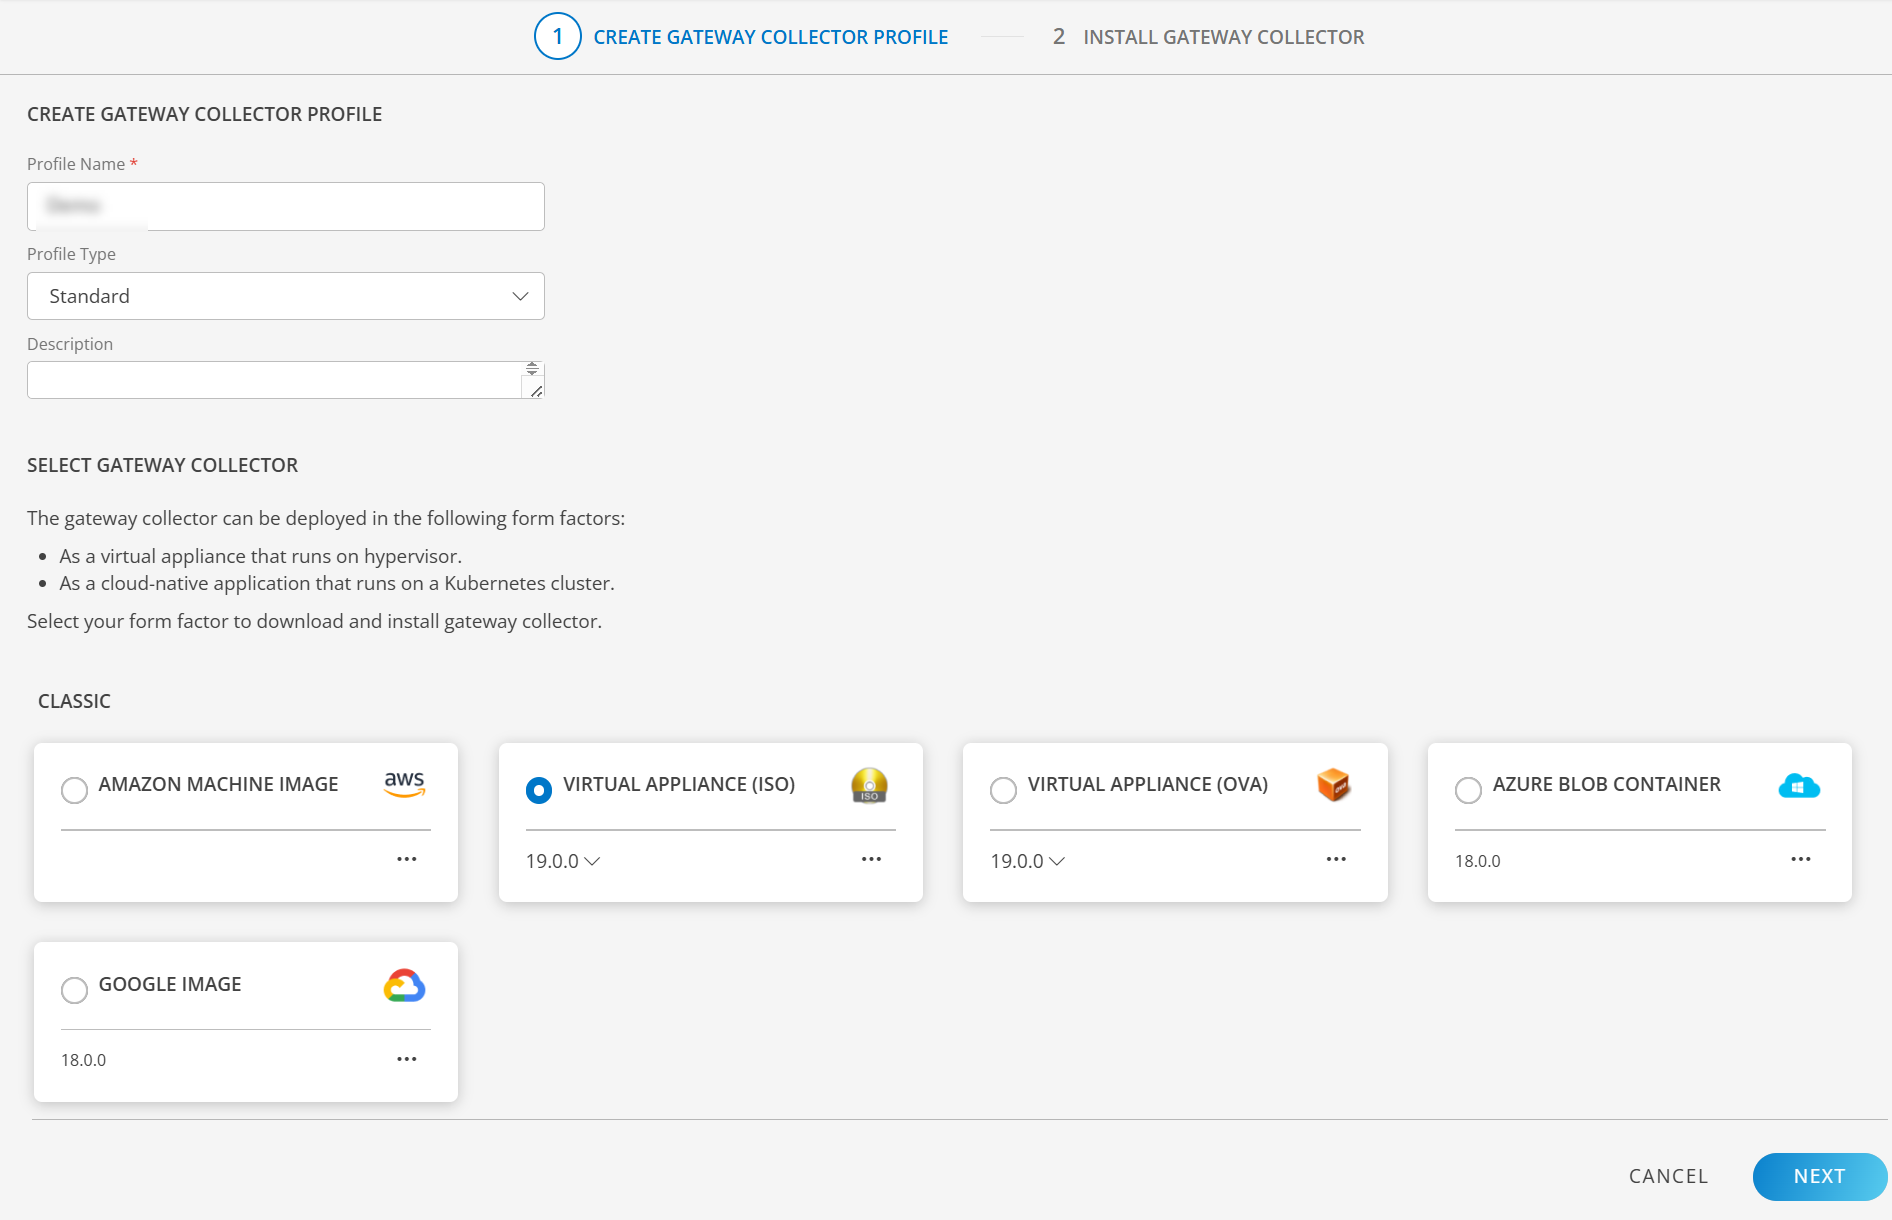Go to step 1 Create Gateway Collector Profile
This screenshot has height=1220, width=1892.
click(741, 37)
